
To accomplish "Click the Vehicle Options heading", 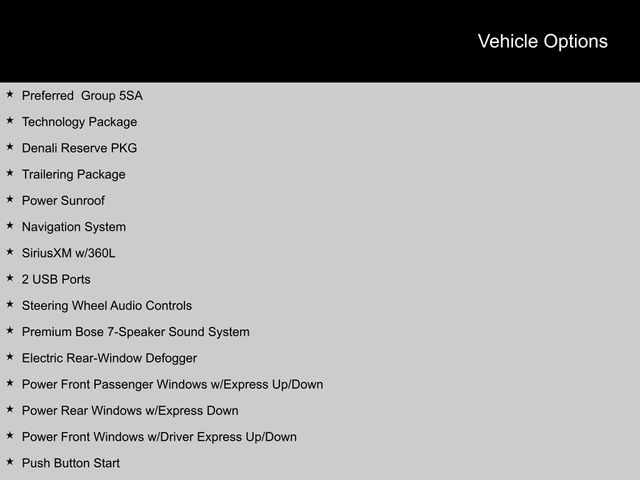I will tap(542, 41).
